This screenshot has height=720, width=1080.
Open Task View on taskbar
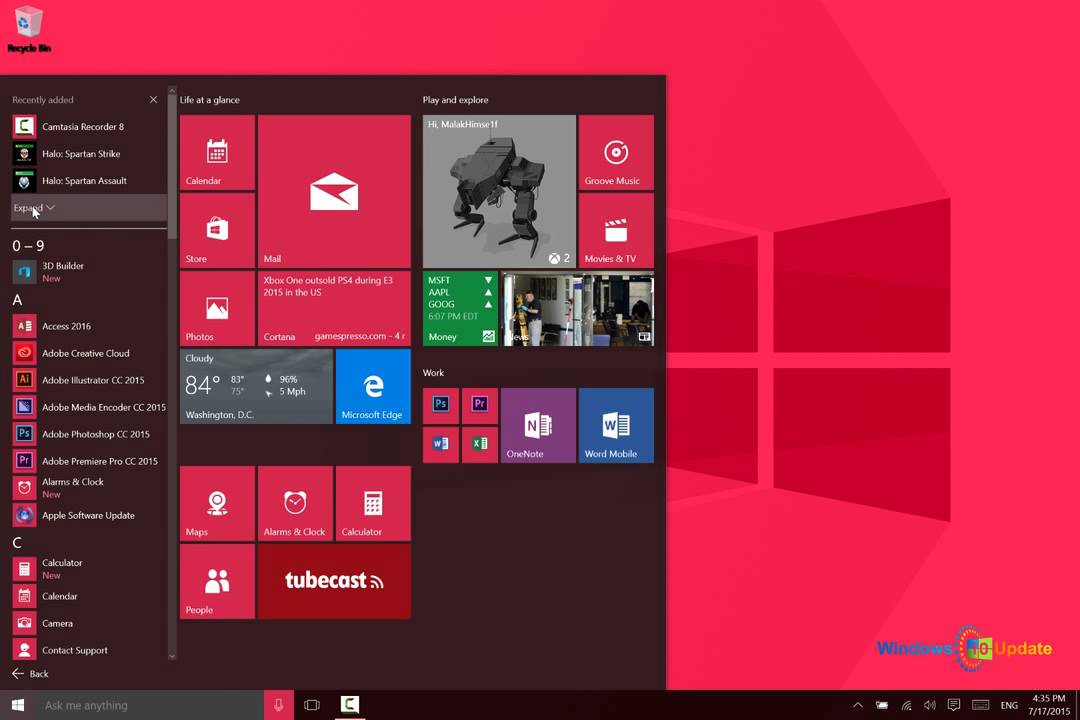[312, 705]
